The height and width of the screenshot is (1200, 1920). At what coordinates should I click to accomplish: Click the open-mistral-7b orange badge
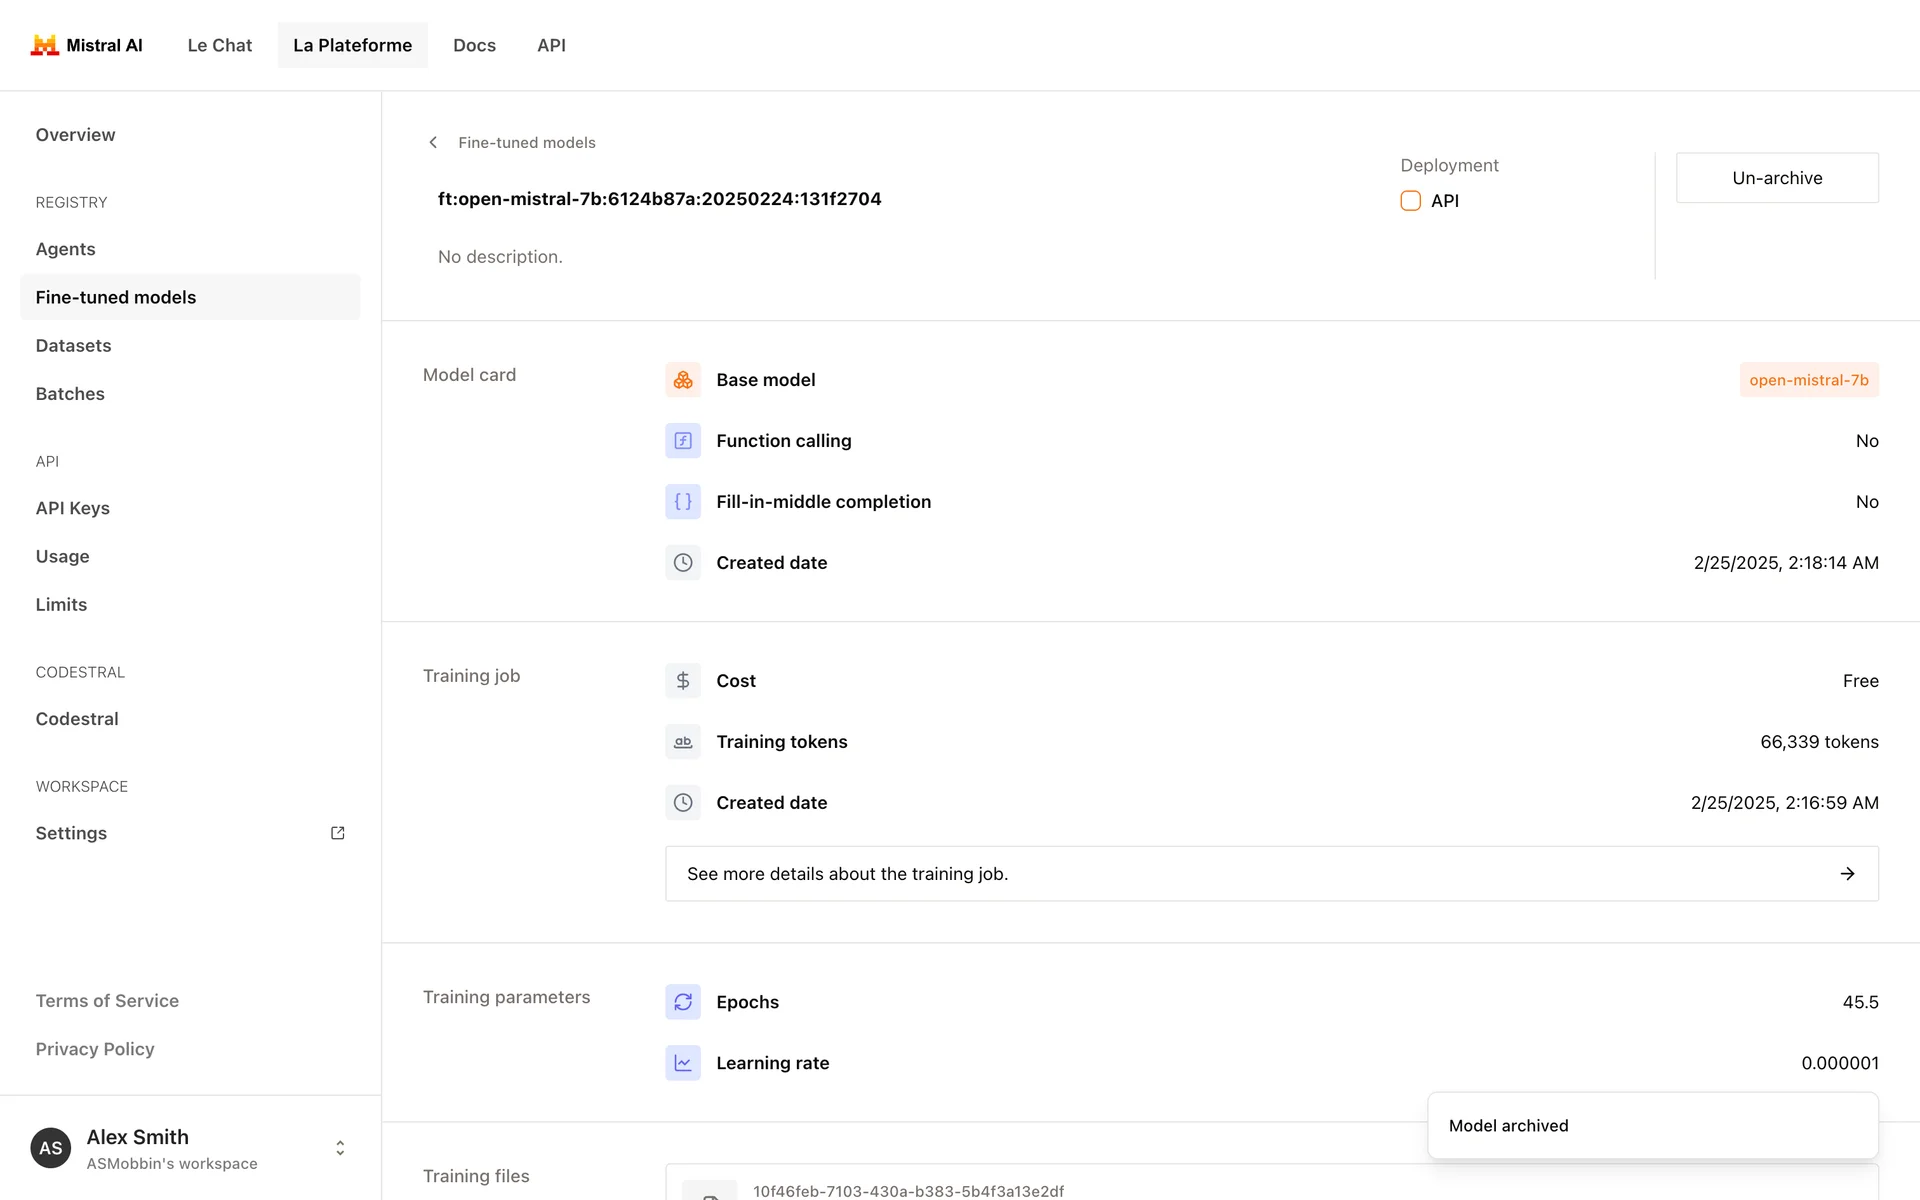[x=1808, y=380]
